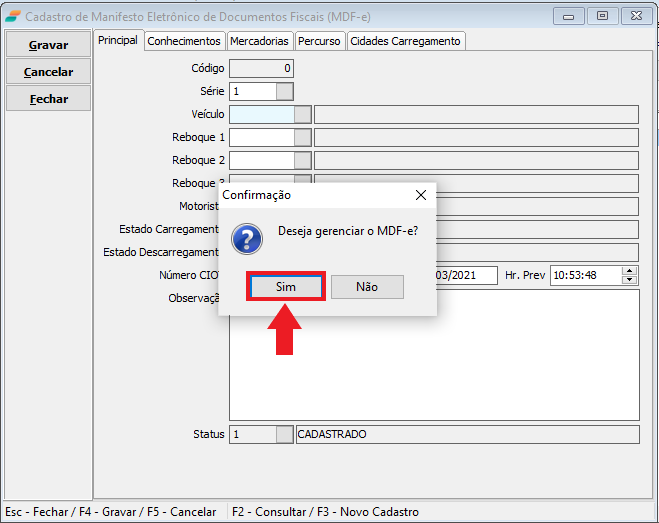Image resolution: width=659 pixels, height=523 pixels.
Task: Click the Não button in confirmation dialog
Action: [x=367, y=287]
